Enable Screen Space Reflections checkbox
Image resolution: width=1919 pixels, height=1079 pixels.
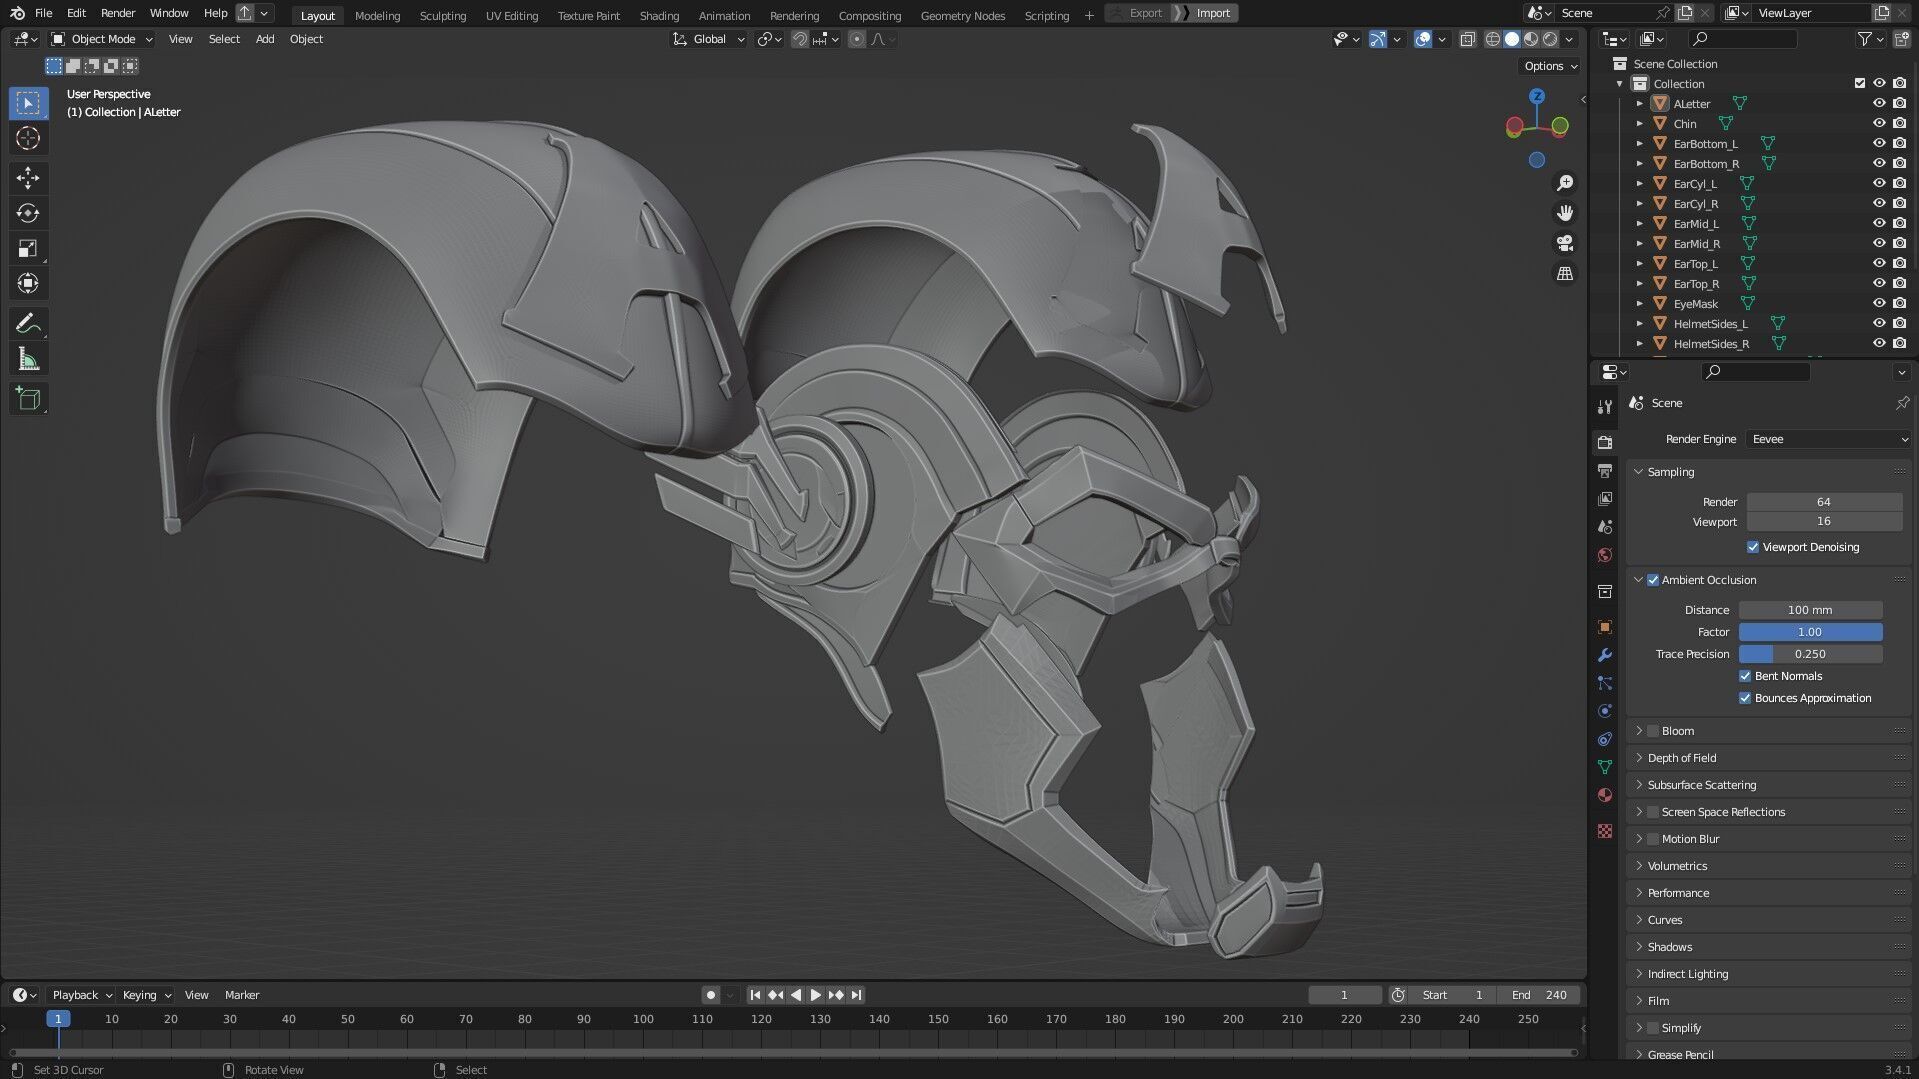point(1653,812)
